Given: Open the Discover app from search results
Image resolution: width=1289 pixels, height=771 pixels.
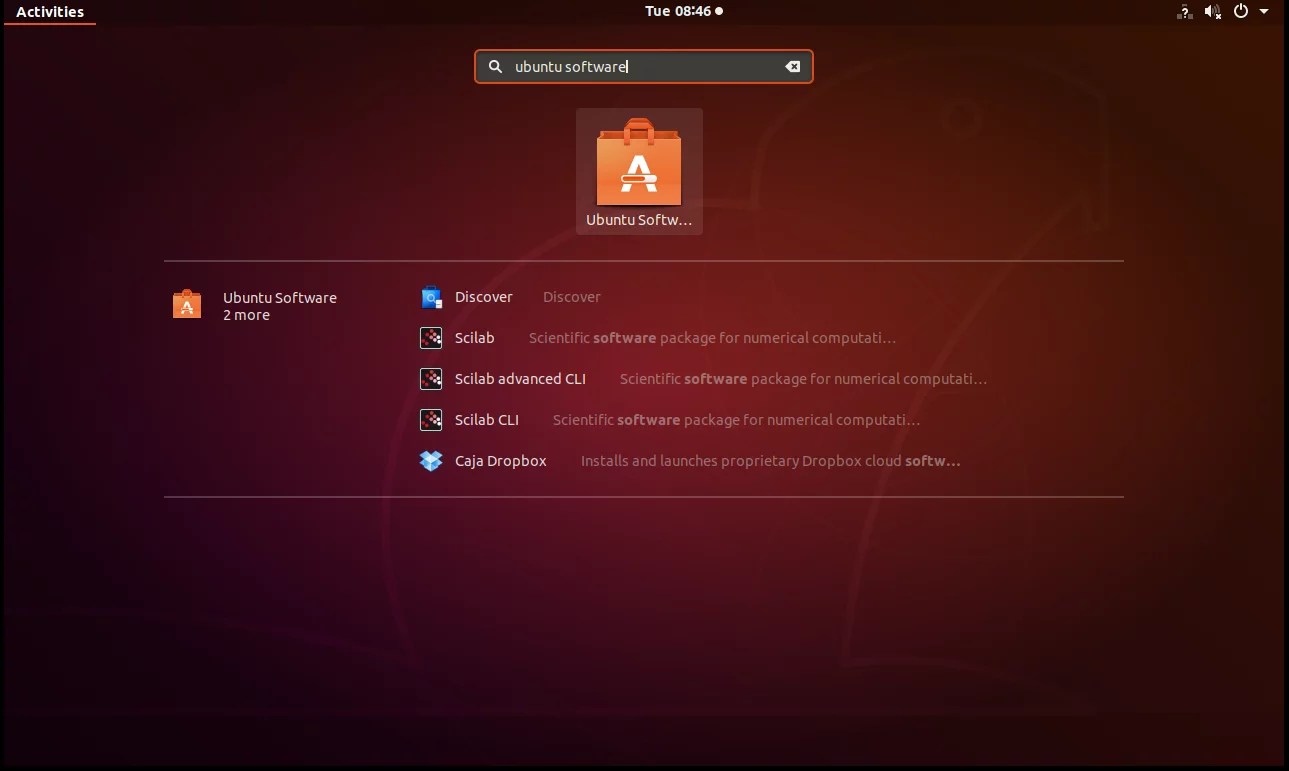Looking at the screenshot, I should coord(431,296).
